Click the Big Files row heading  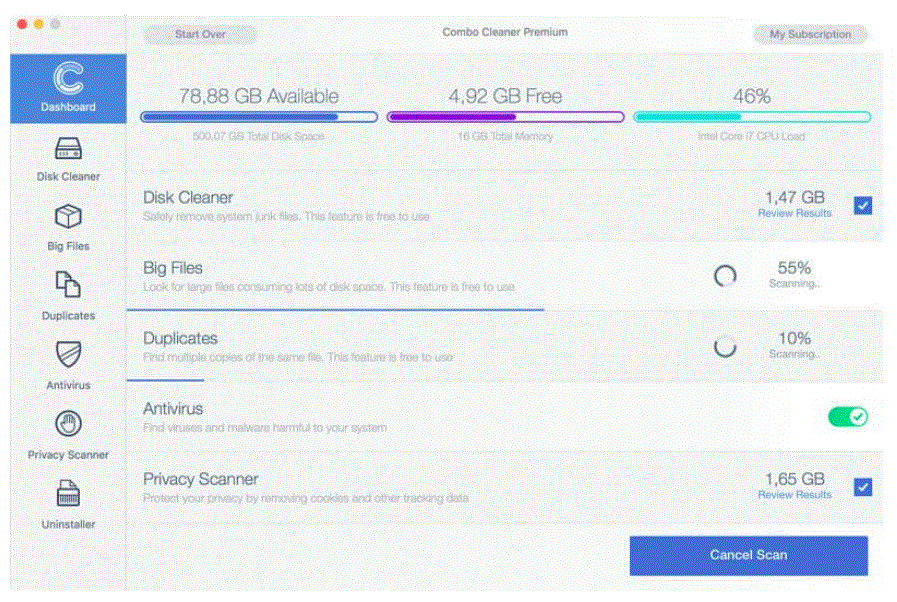pyautogui.click(x=173, y=268)
